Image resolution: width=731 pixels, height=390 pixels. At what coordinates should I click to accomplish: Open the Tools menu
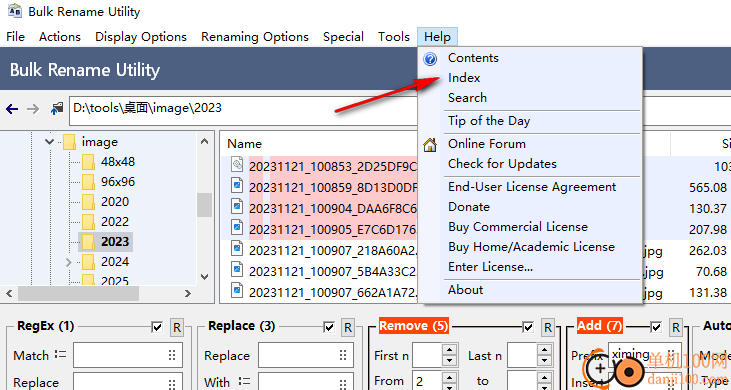click(394, 37)
